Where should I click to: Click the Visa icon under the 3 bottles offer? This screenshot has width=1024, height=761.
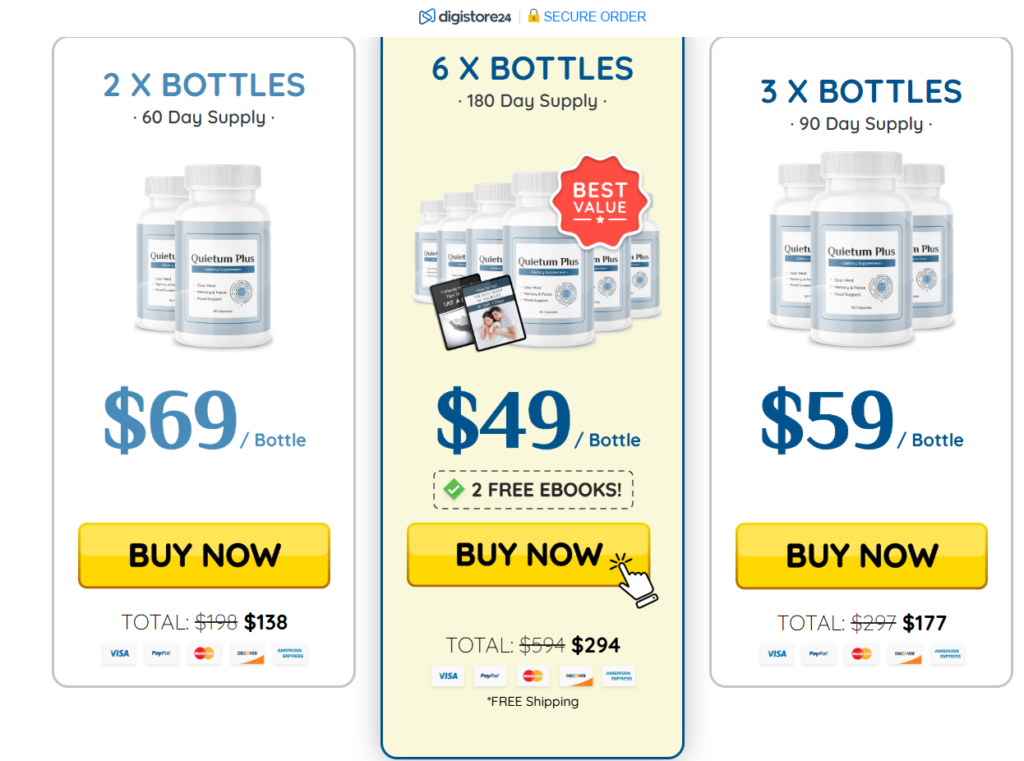(x=776, y=654)
